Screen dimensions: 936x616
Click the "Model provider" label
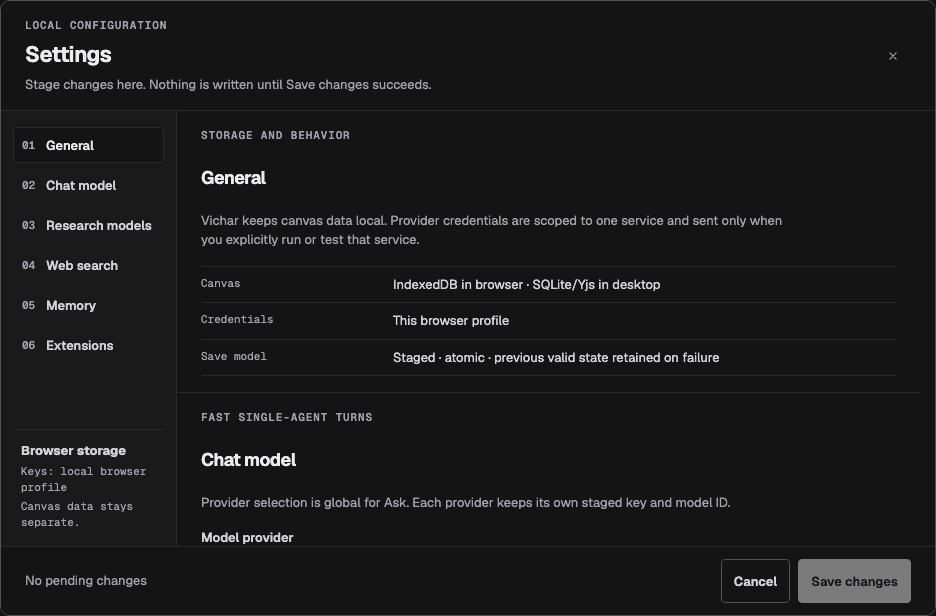(247, 537)
